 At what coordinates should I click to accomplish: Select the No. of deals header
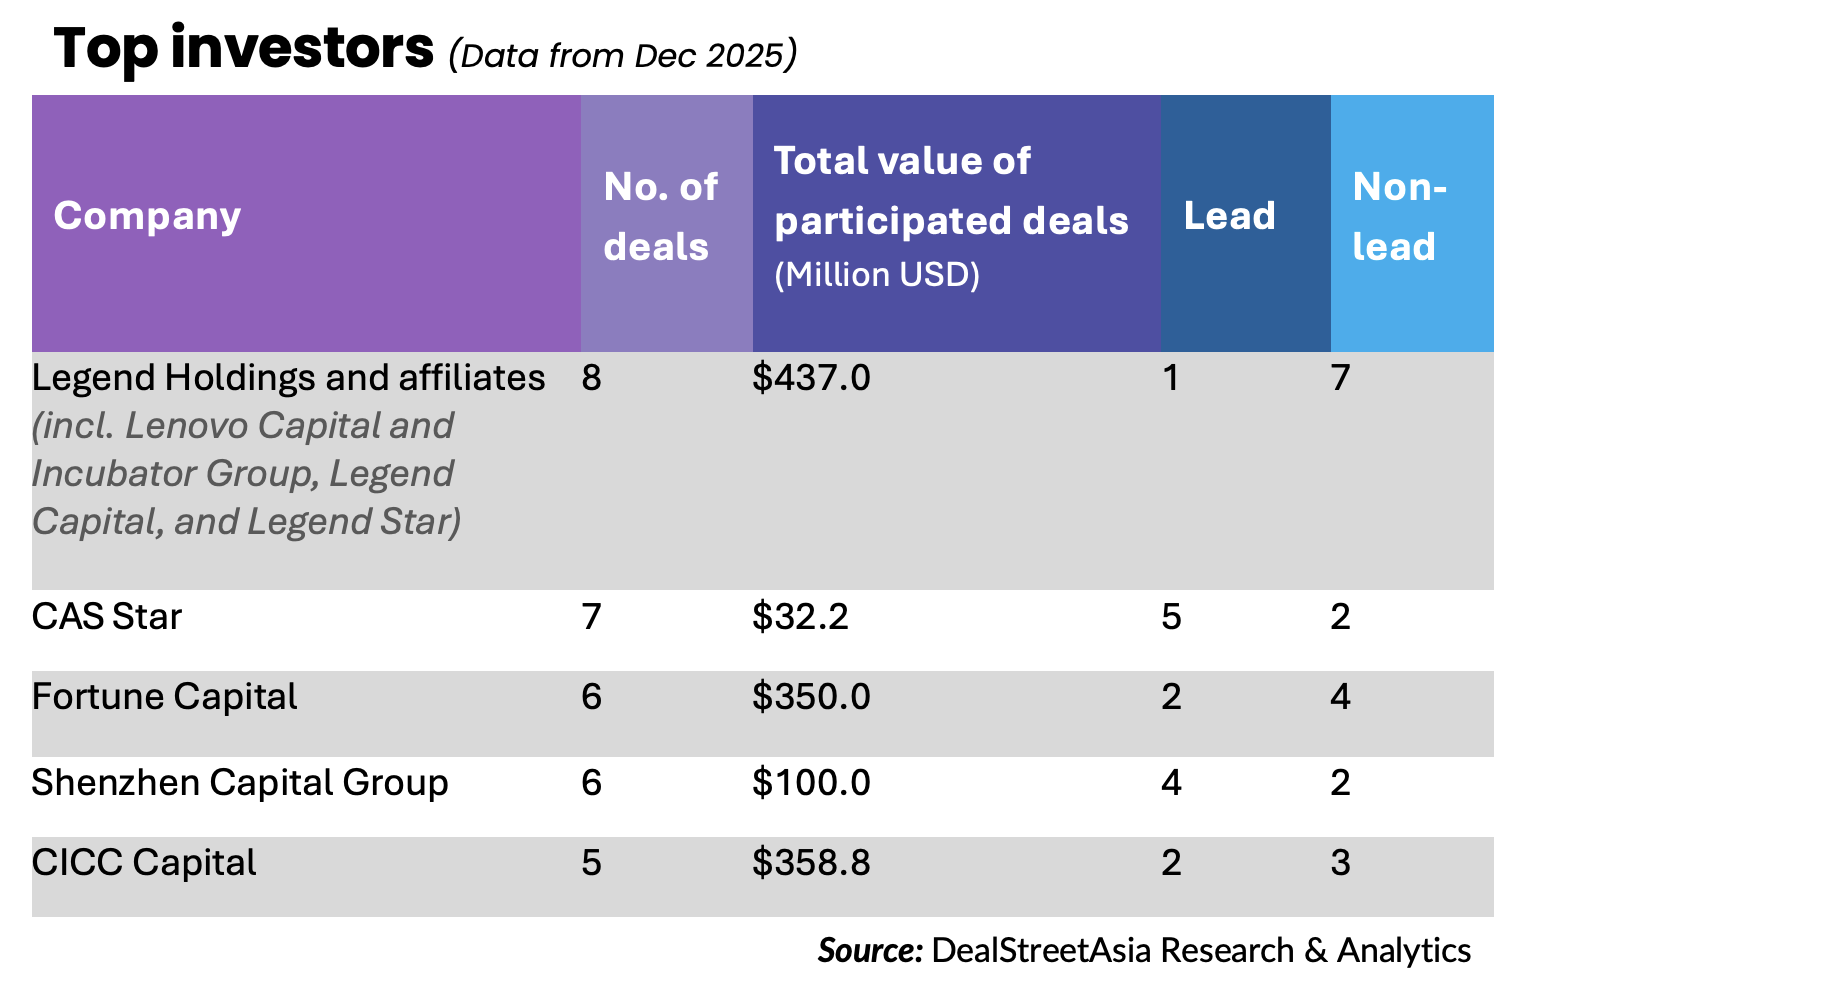pos(660,216)
